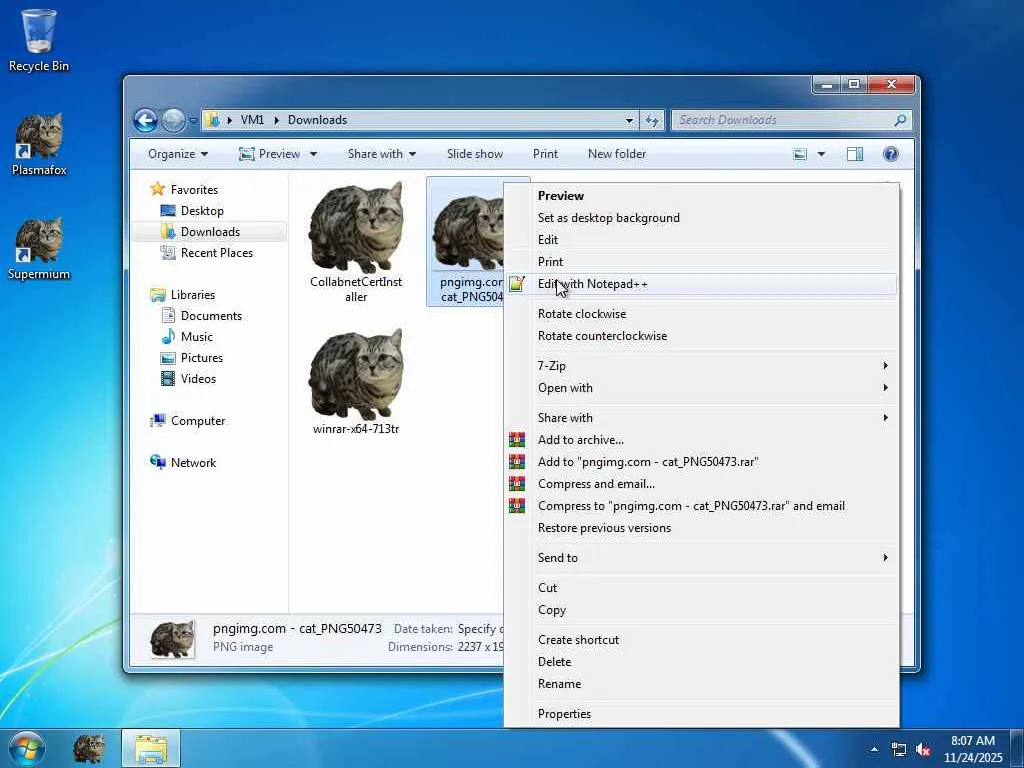The image size is (1024, 768).
Task: Expand the Preview button dropdown arrow
Action: click(313, 154)
